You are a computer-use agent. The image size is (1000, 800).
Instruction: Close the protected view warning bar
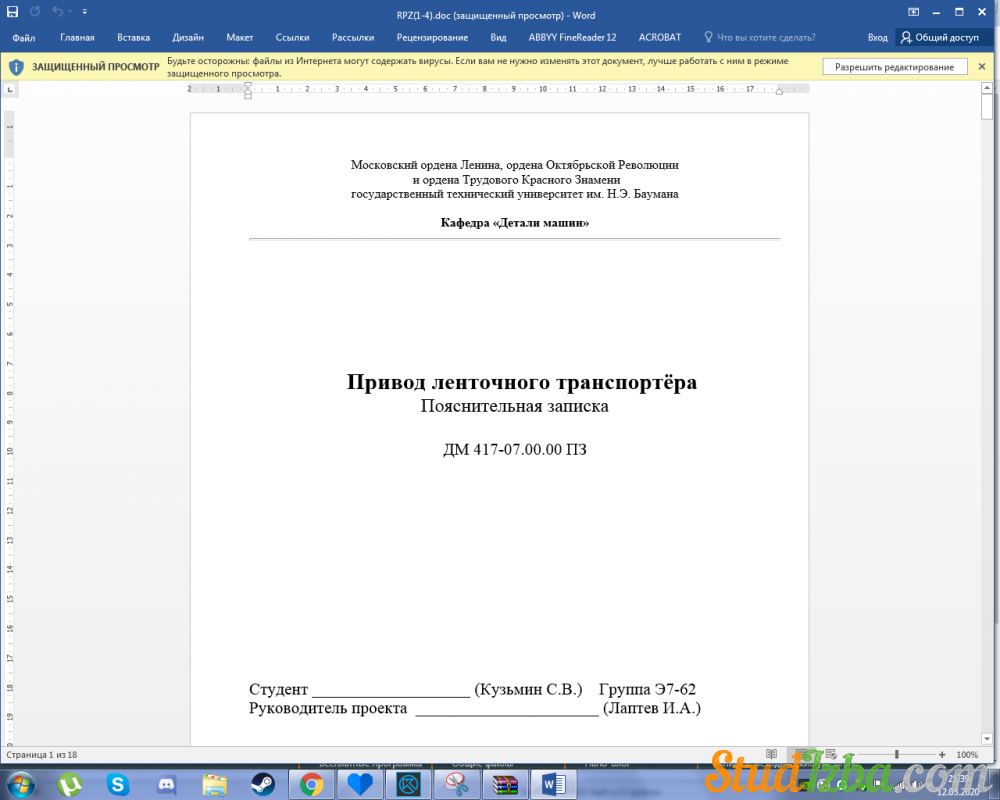pos(982,67)
